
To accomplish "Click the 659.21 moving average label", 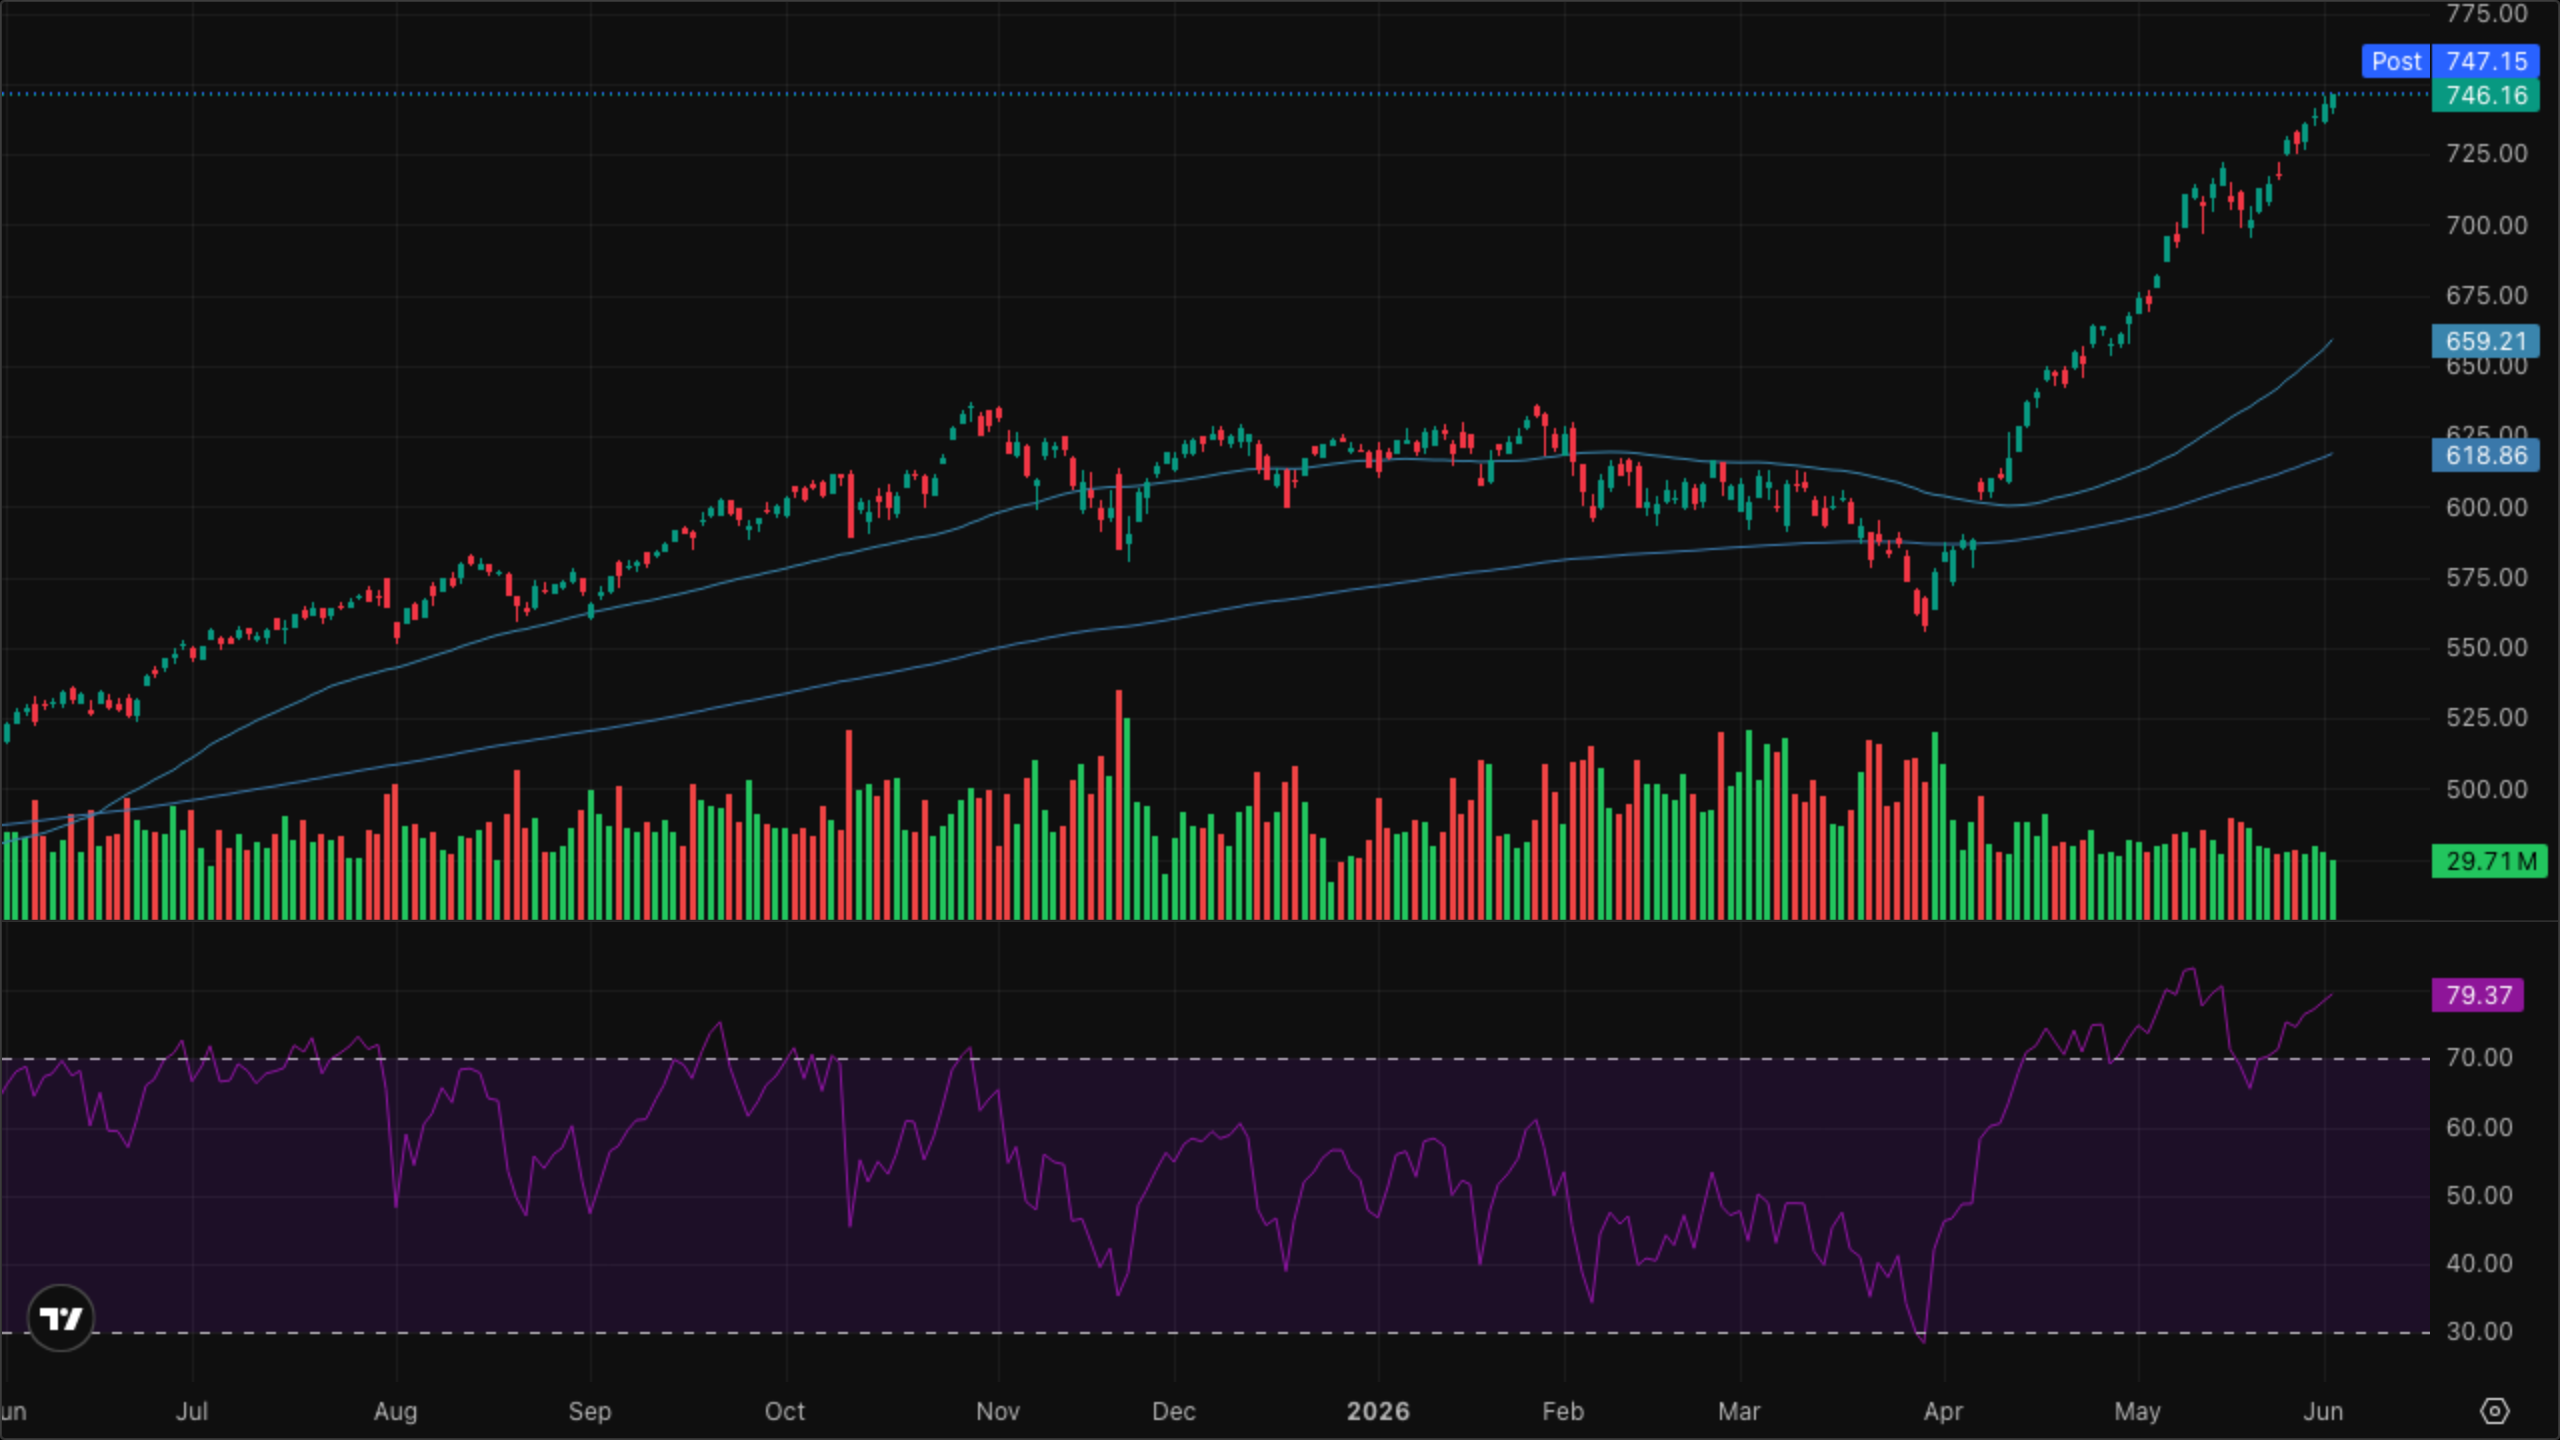I will tap(2485, 341).
